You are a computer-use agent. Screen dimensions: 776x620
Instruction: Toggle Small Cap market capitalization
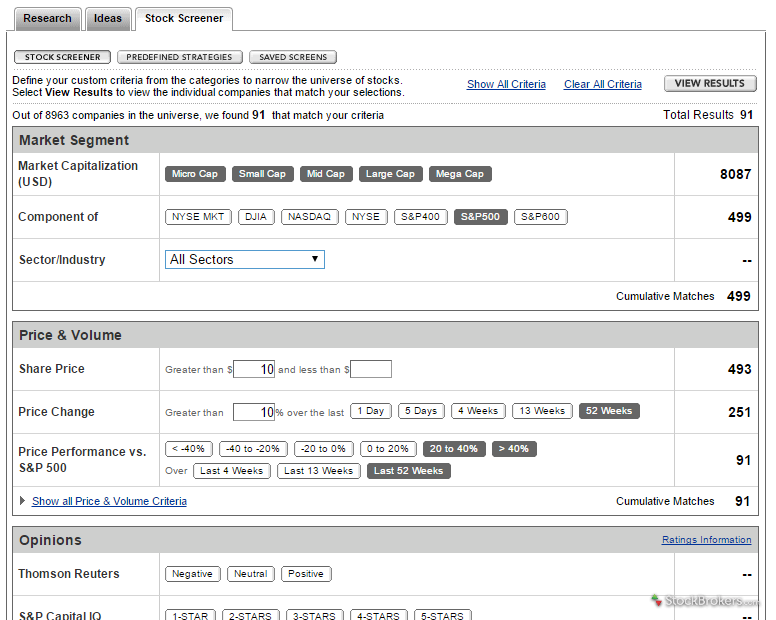click(262, 174)
